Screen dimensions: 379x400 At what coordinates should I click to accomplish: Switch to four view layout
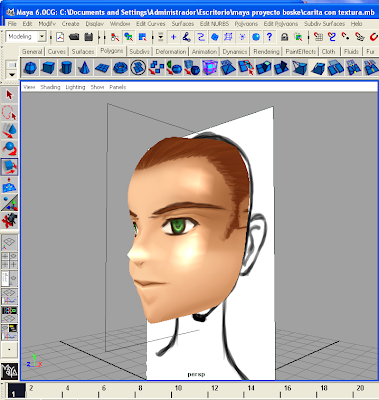point(9,261)
